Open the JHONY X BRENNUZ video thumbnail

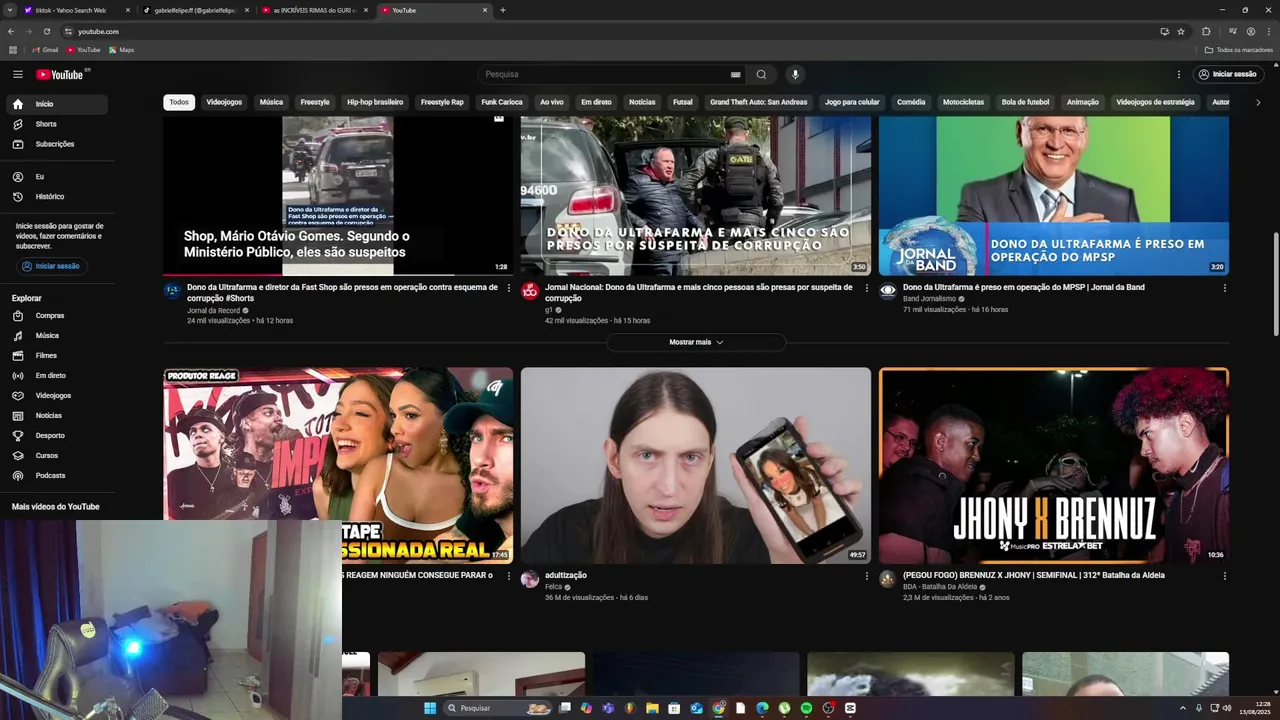(1054, 466)
